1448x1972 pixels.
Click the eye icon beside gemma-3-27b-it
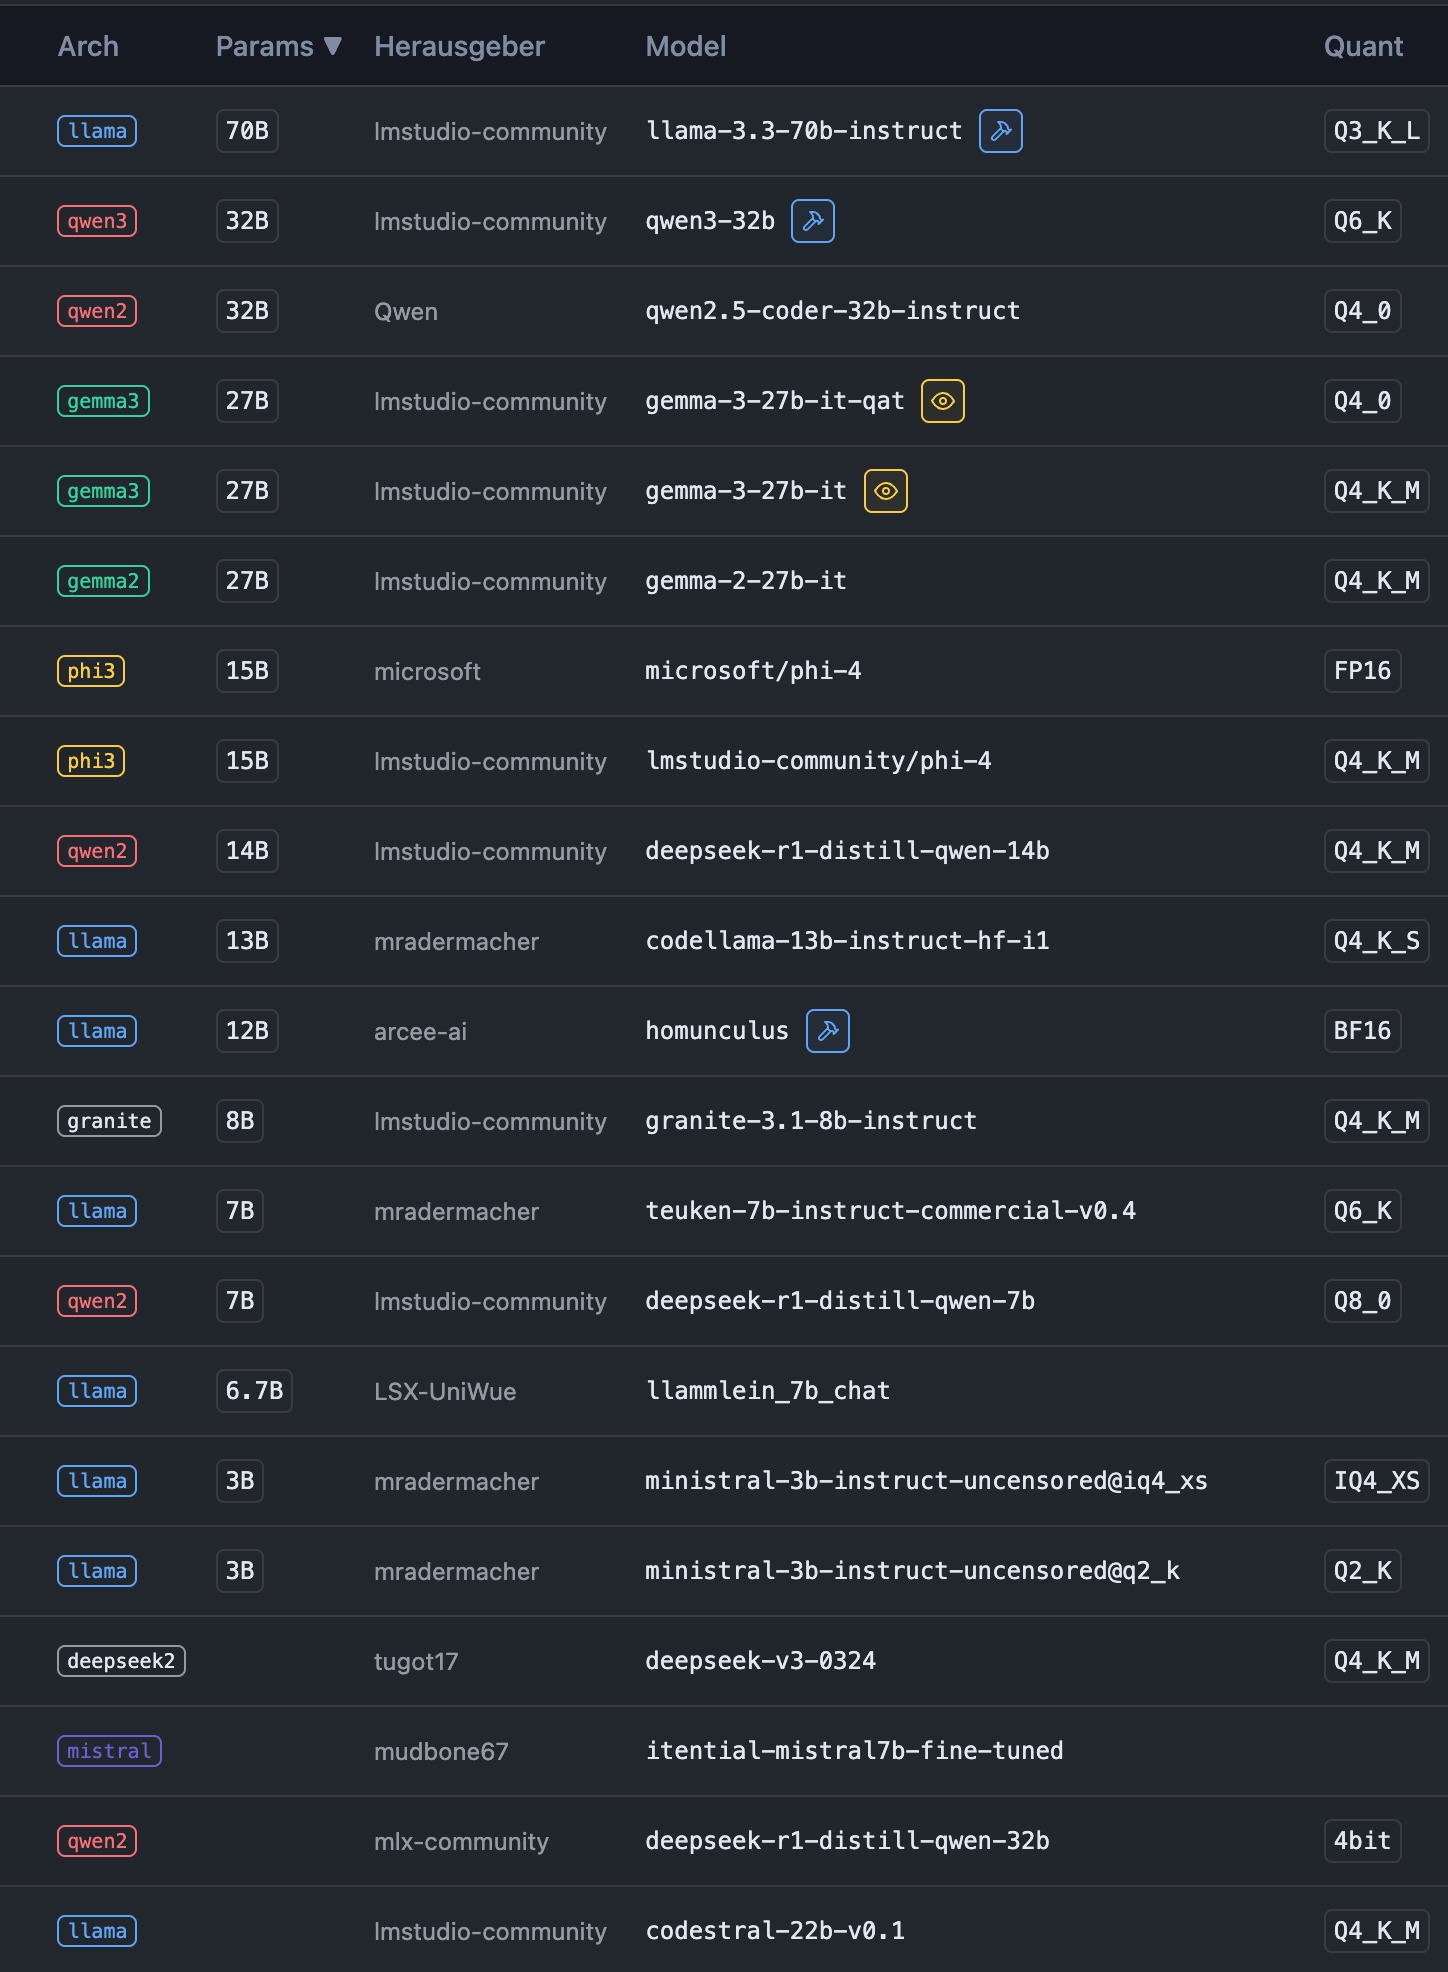(885, 491)
